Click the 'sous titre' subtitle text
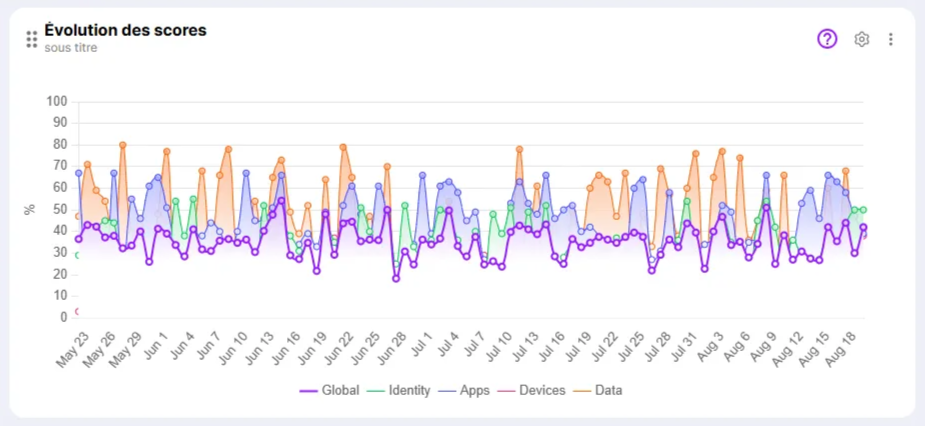 click(71, 48)
